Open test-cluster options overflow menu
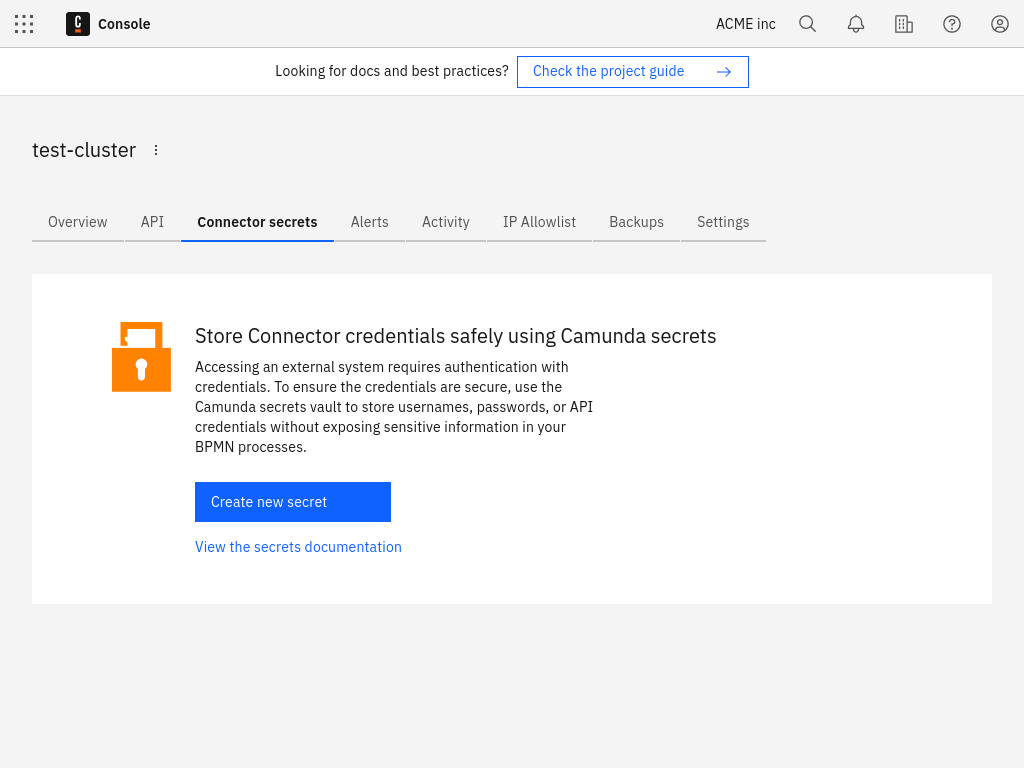 coord(156,150)
